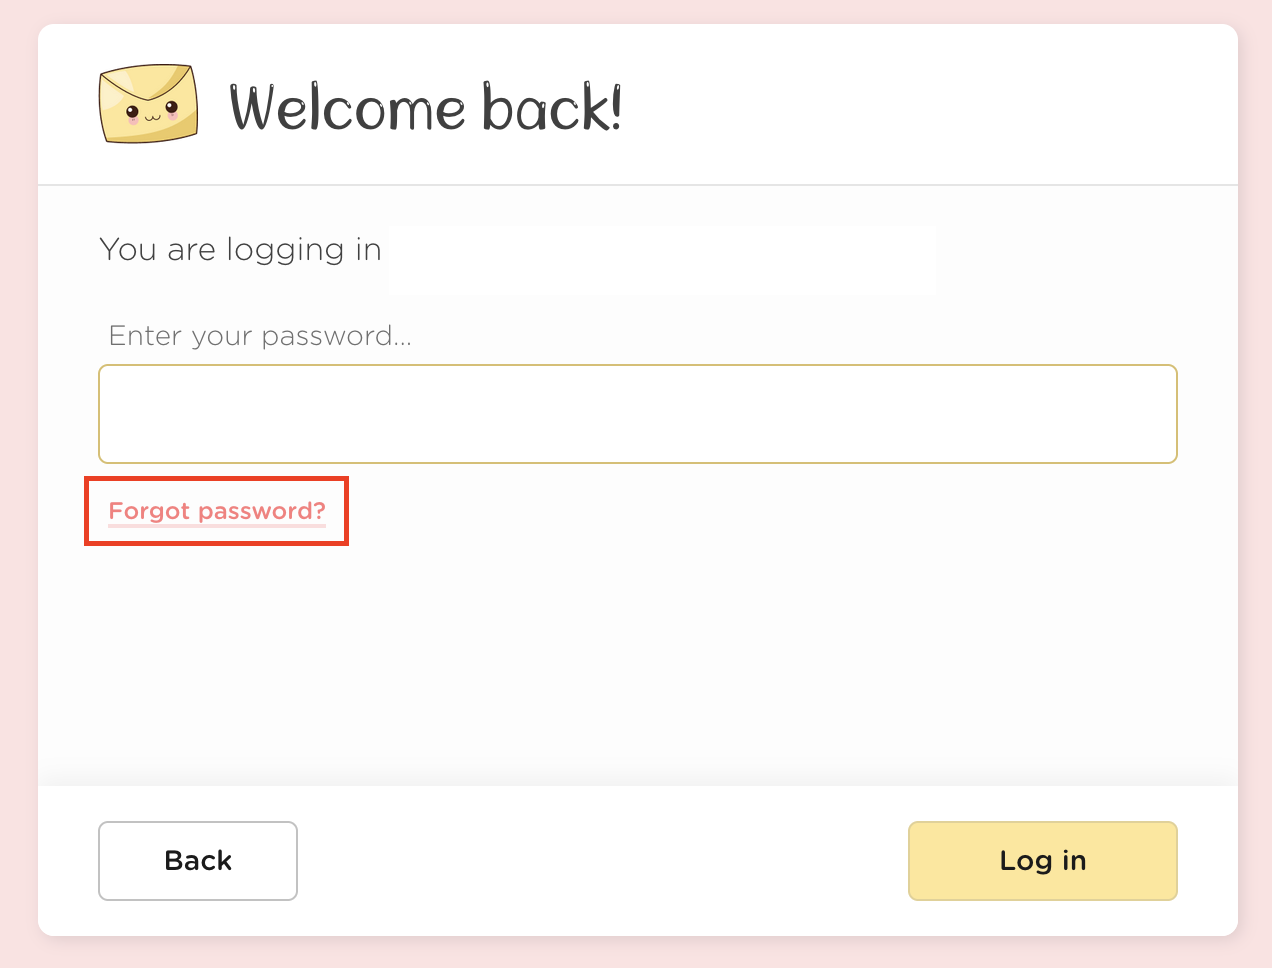Click the password input field
This screenshot has width=1272, height=968.
coord(637,414)
